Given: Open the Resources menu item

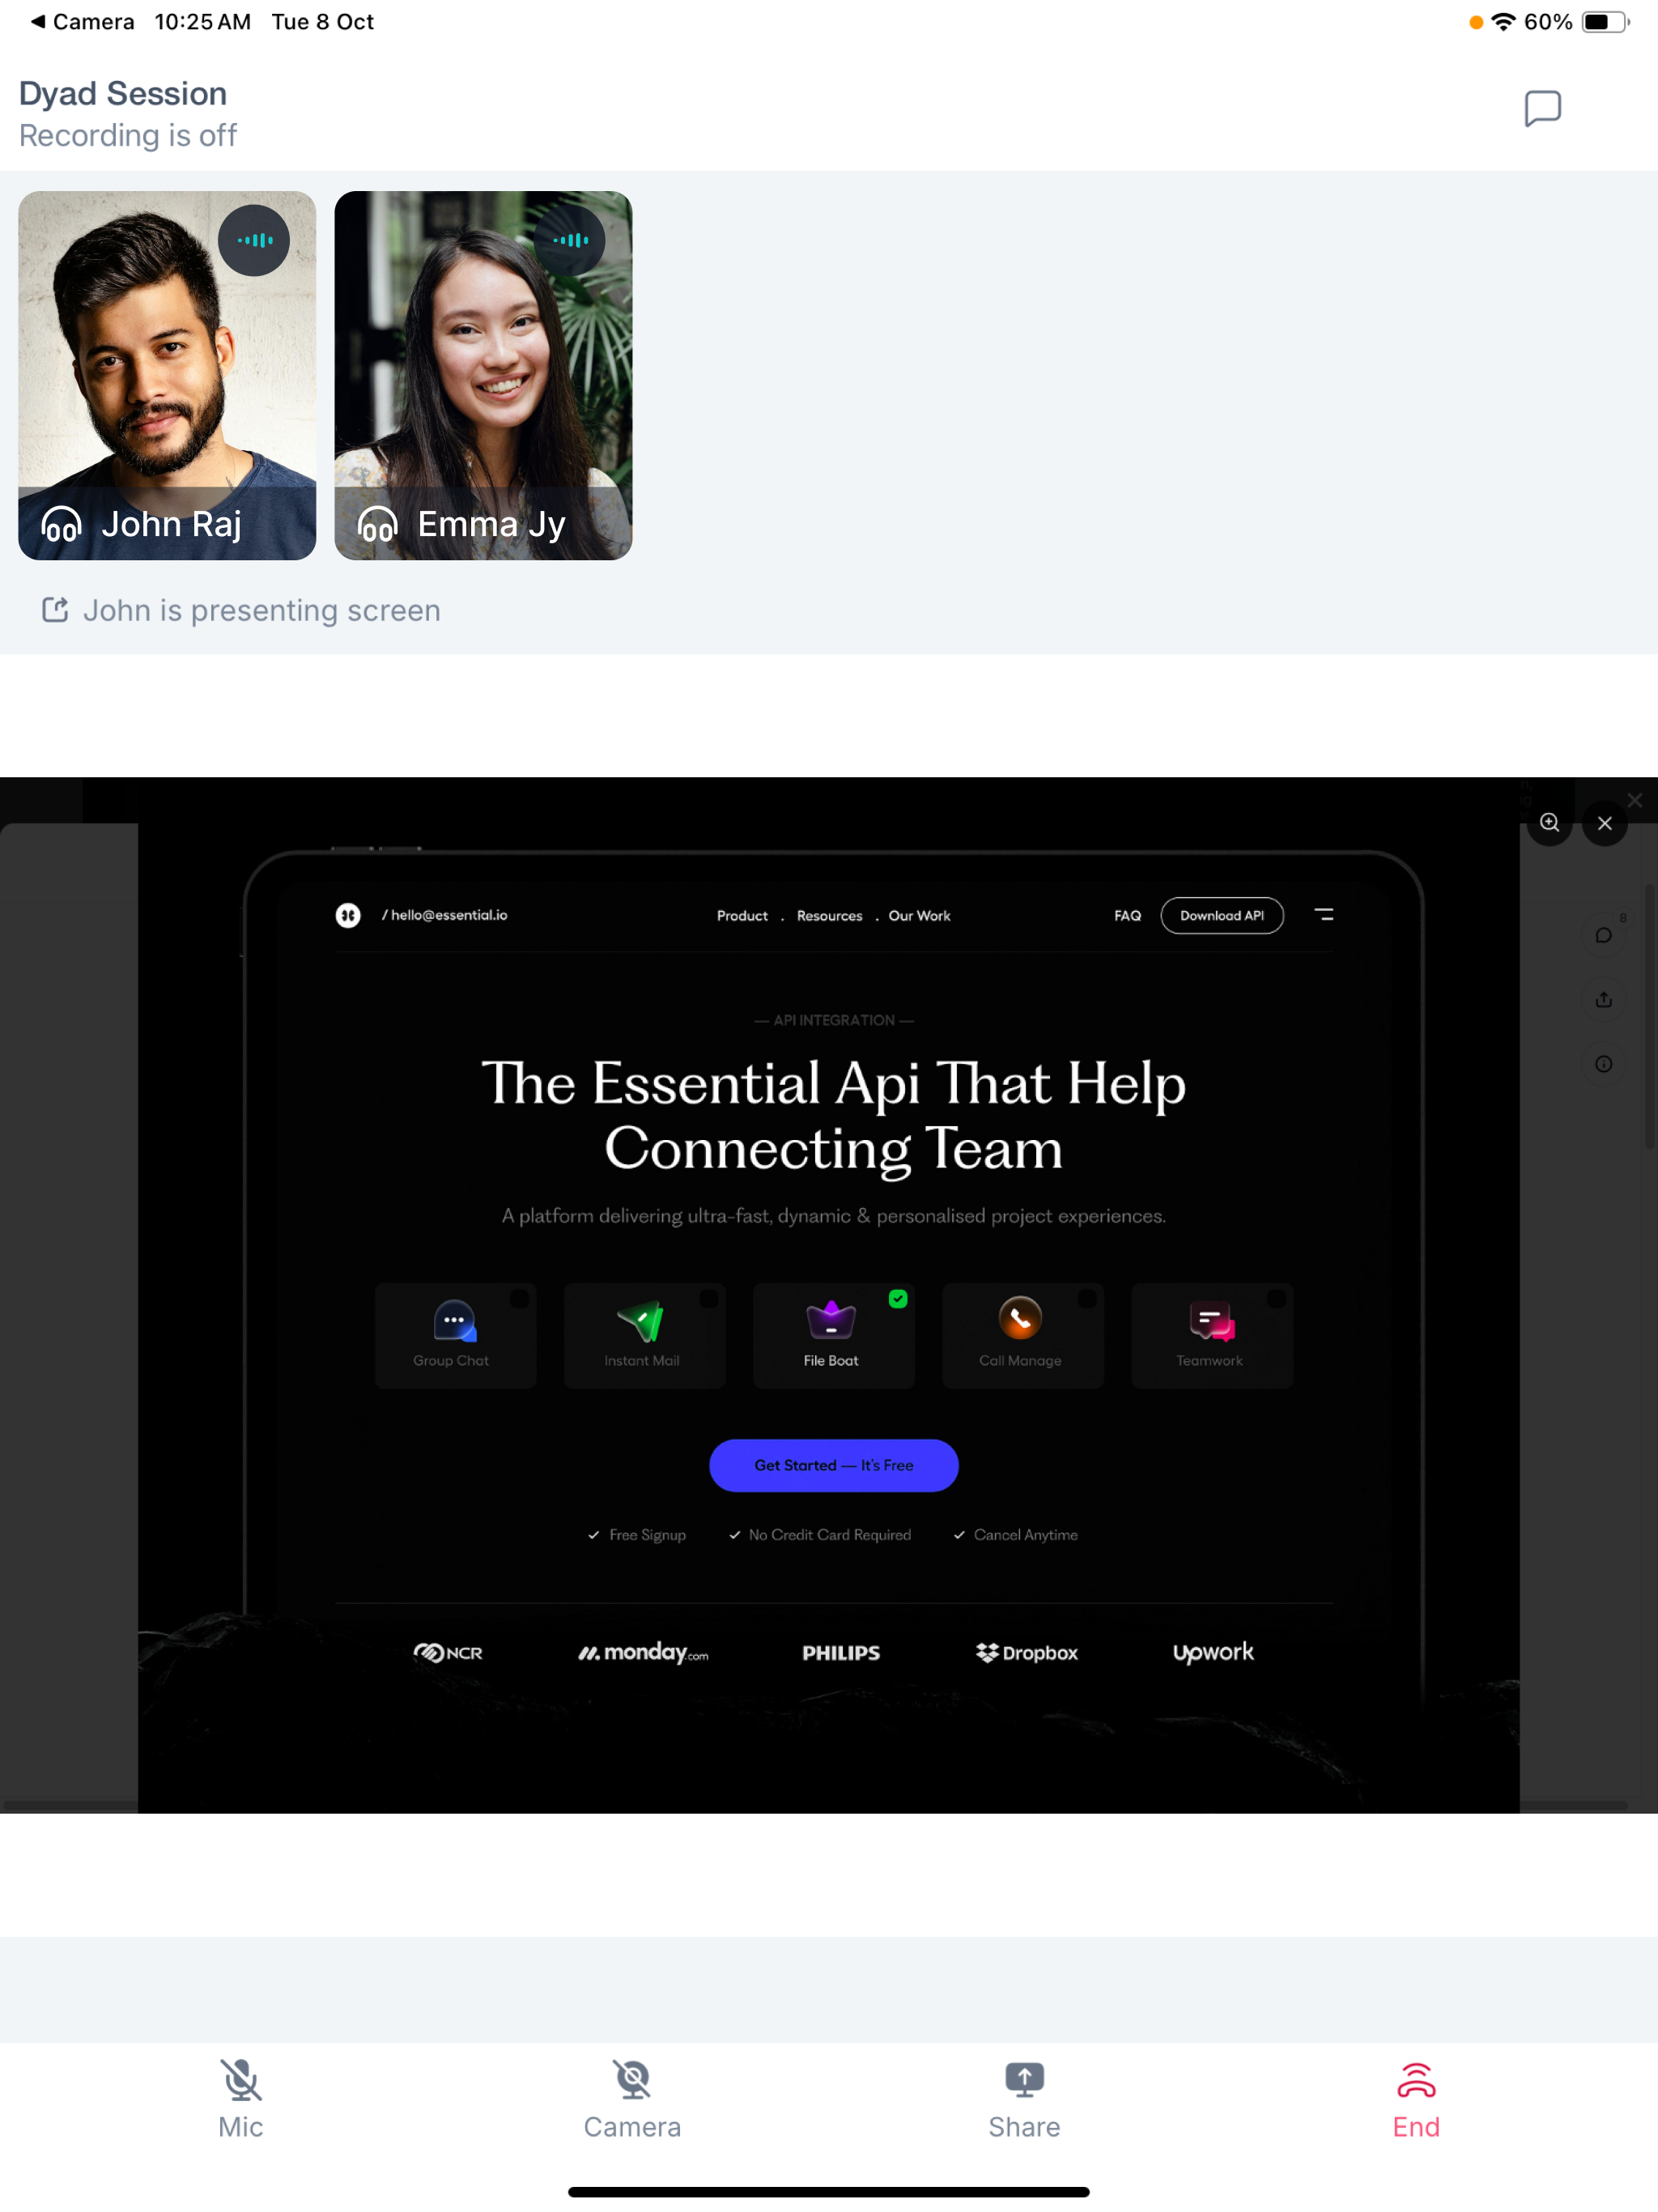Looking at the screenshot, I should 829,916.
